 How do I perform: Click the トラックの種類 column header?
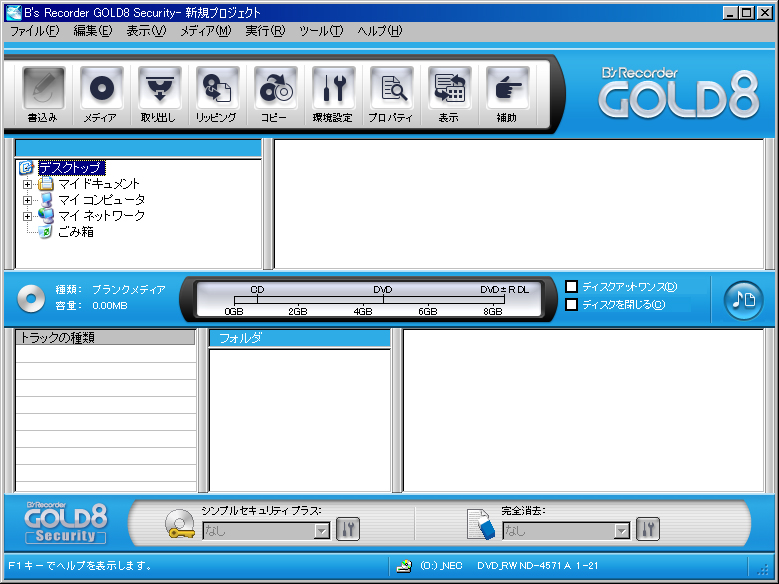tap(105, 338)
